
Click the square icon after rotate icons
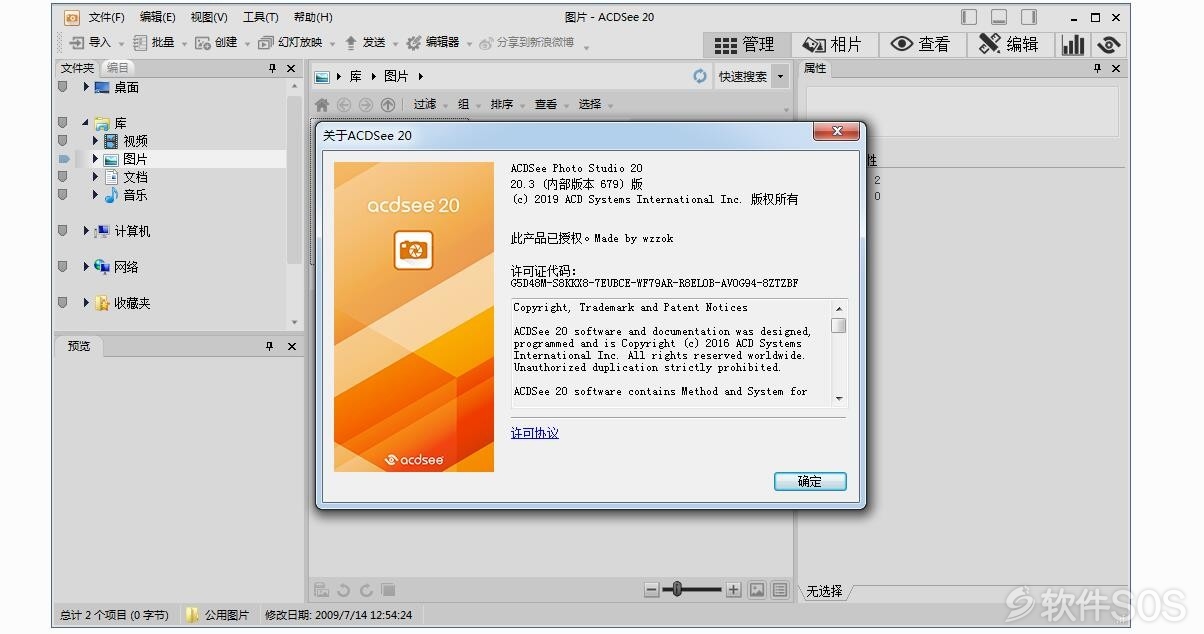[x=388, y=591]
